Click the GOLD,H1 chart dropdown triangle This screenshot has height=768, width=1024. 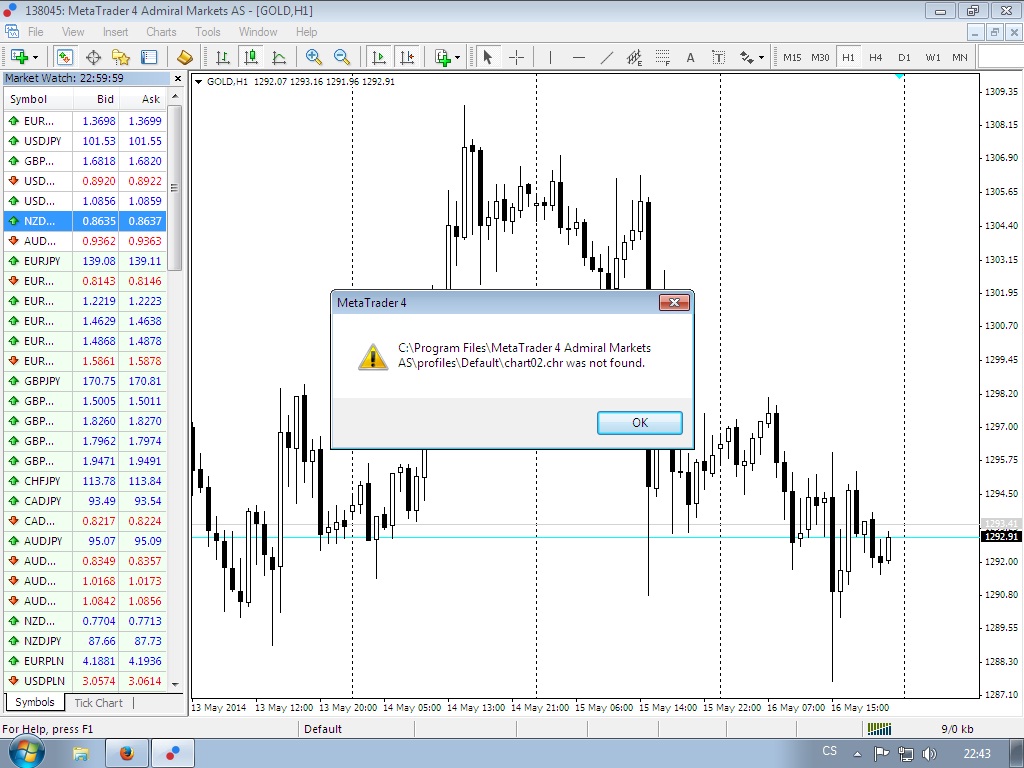199,82
